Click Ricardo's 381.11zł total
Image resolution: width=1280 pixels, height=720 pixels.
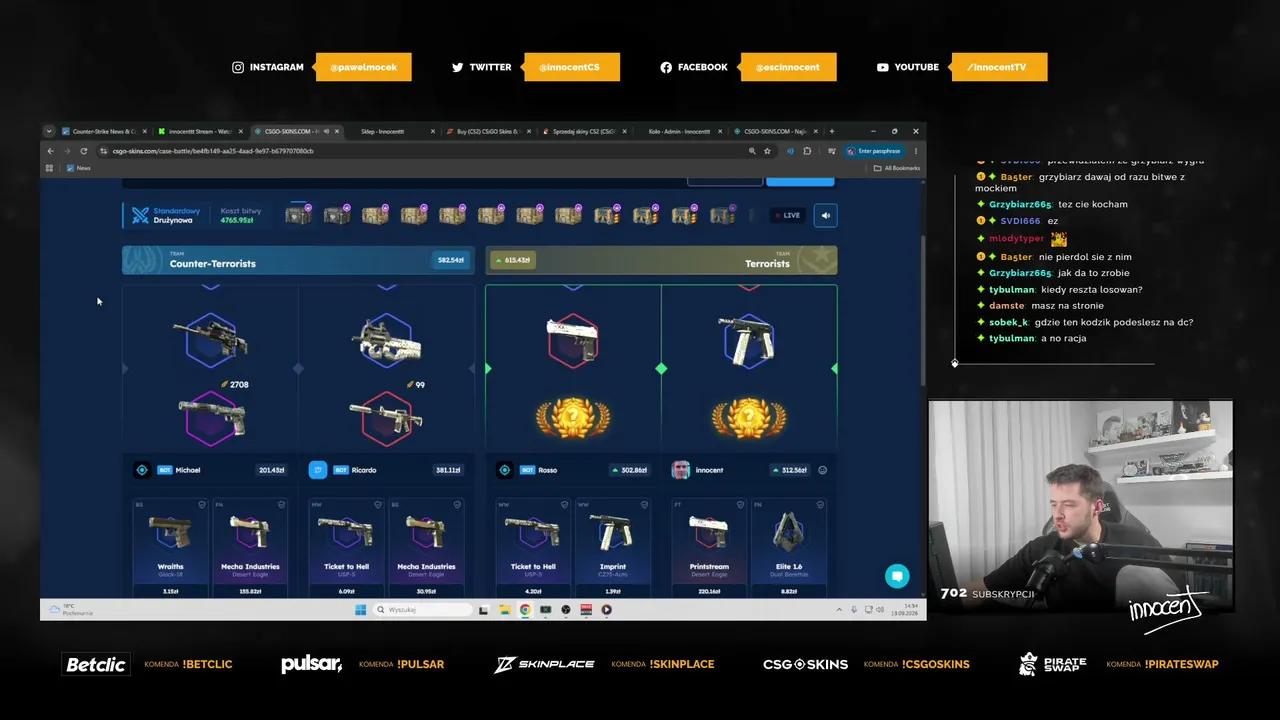tap(447, 470)
